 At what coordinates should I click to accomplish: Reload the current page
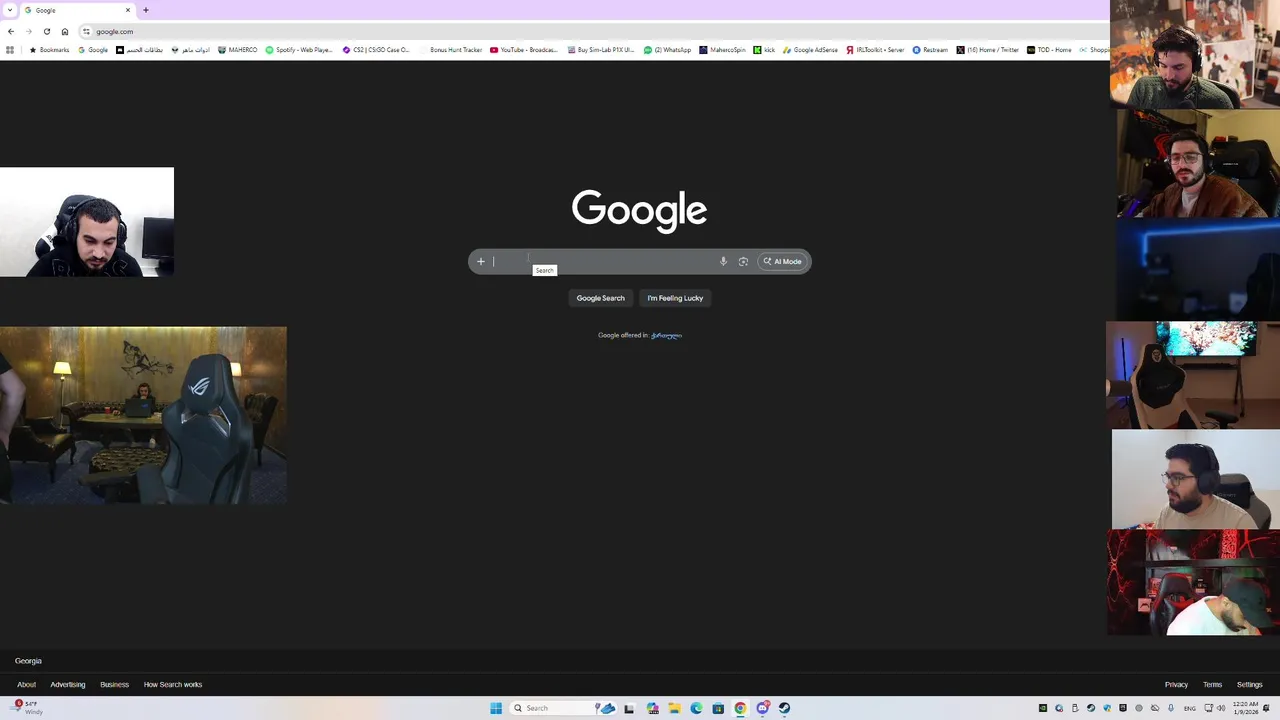(x=47, y=31)
